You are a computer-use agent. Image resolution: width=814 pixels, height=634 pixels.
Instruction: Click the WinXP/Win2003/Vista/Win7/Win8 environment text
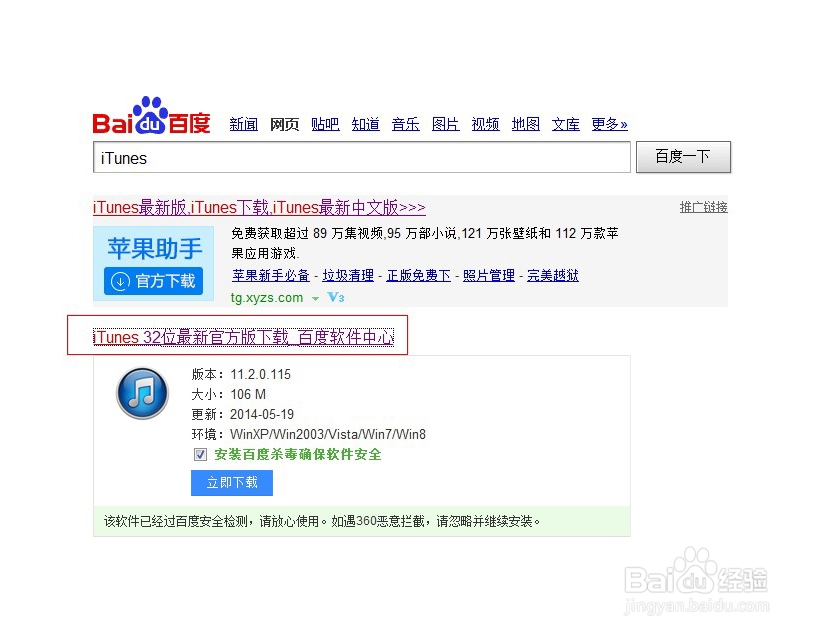(x=328, y=434)
